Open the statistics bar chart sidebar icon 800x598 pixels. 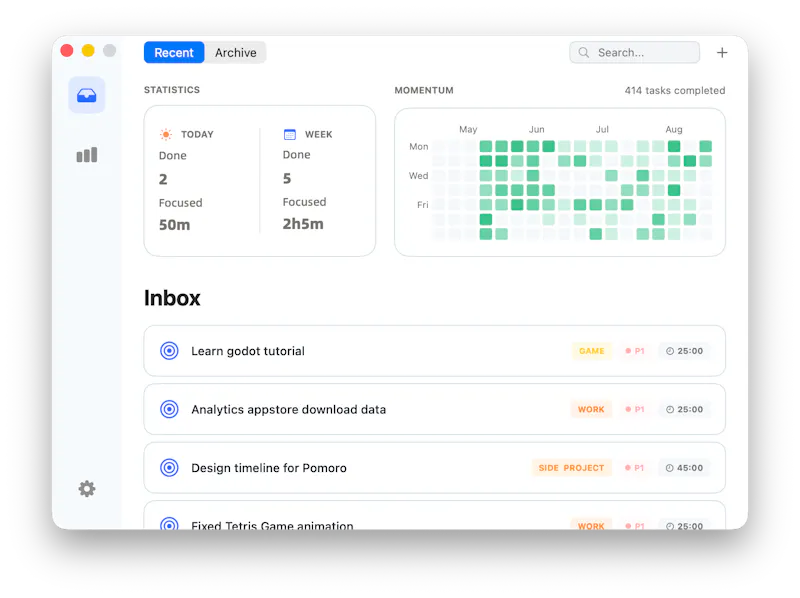pyautogui.click(x=87, y=155)
